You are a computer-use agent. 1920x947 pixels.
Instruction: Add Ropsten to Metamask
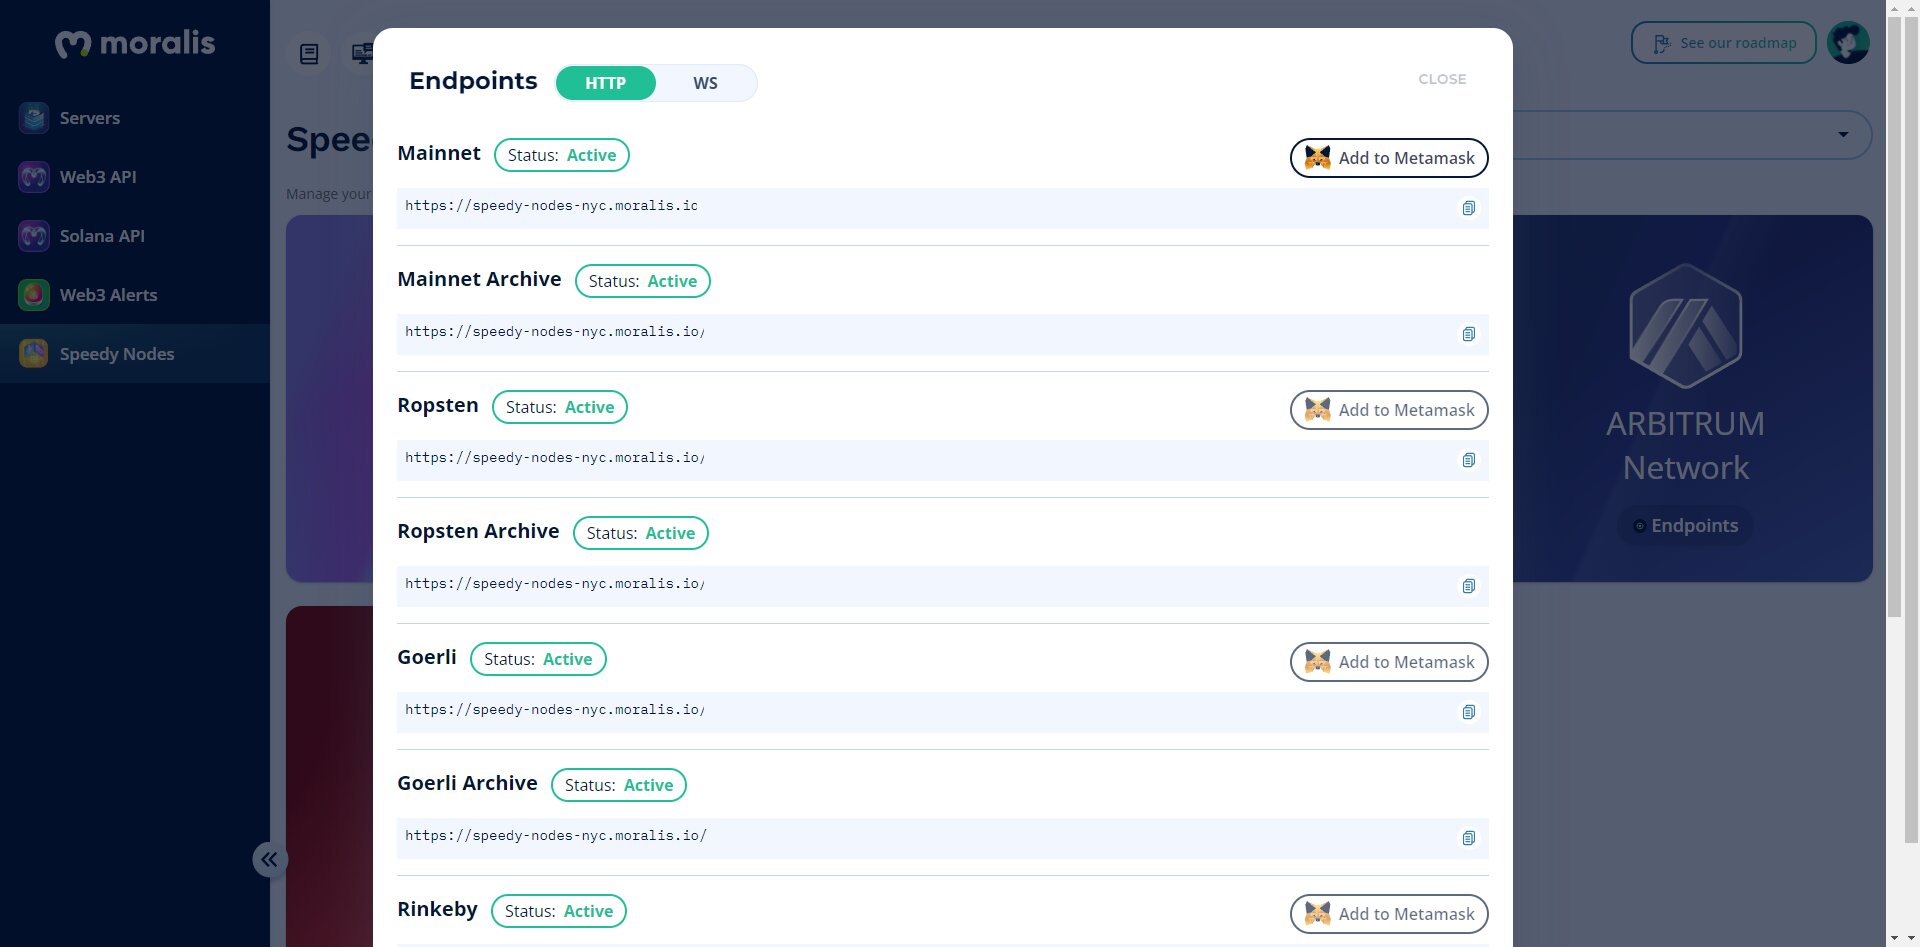[1389, 410]
